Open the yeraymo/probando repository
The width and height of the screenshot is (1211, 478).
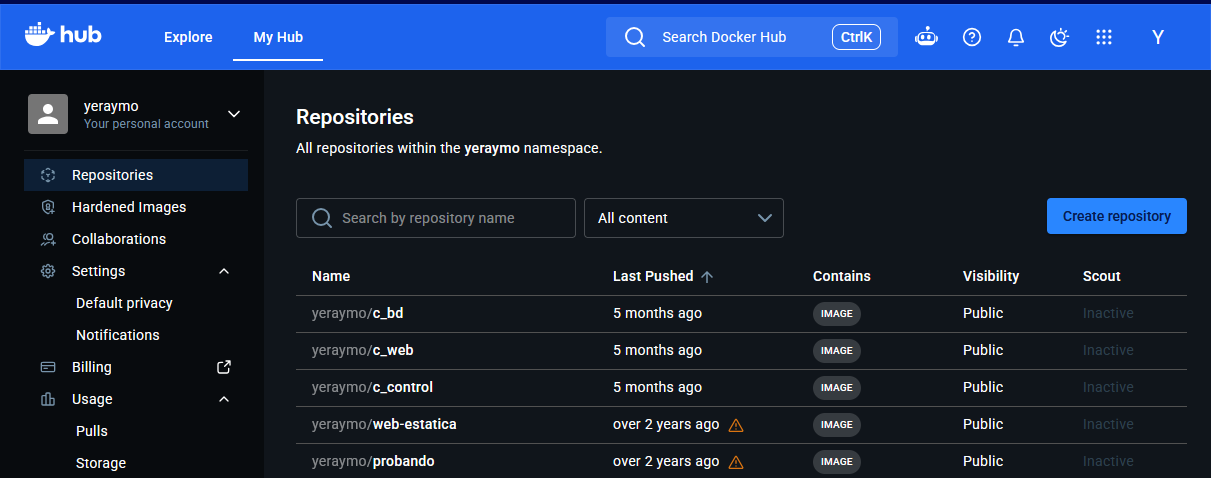tap(373, 461)
